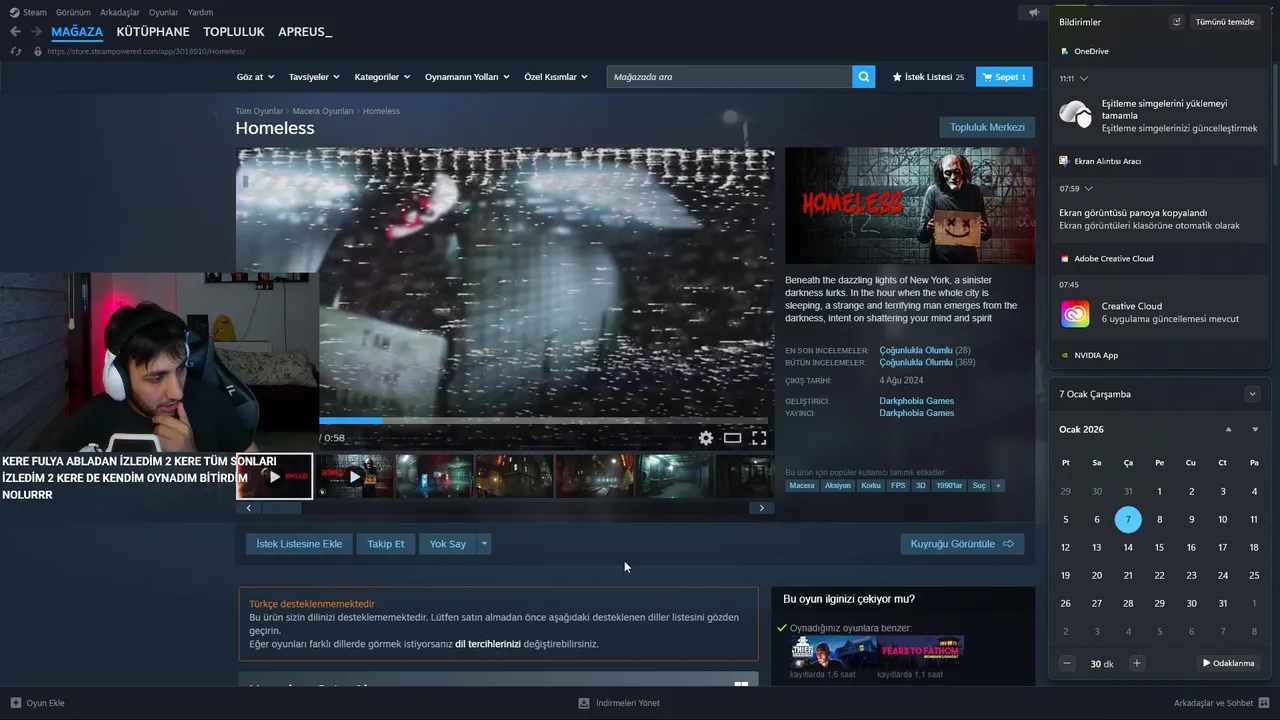The width and height of the screenshot is (1280, 720).
Task: Open the Oyunlar menu
Action: tap(164, 12)
